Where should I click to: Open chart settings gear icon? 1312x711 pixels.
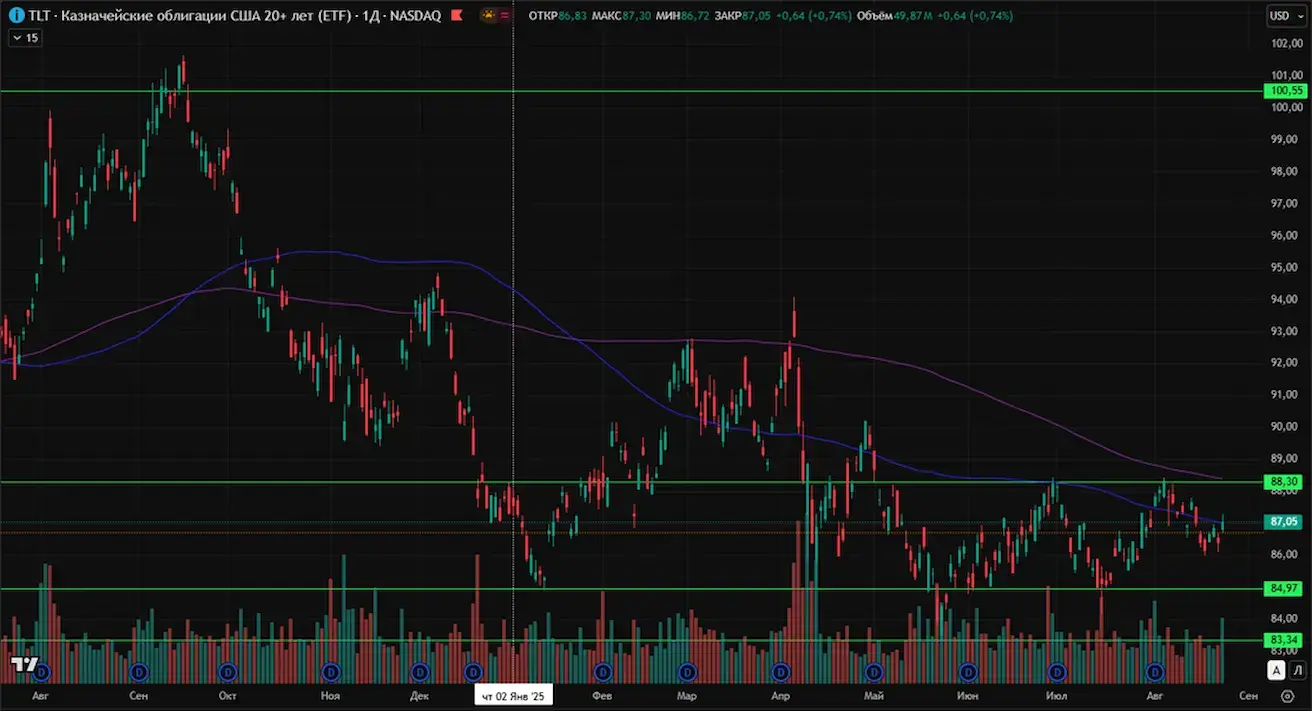pyautogui.click(x=1287, y=695)
